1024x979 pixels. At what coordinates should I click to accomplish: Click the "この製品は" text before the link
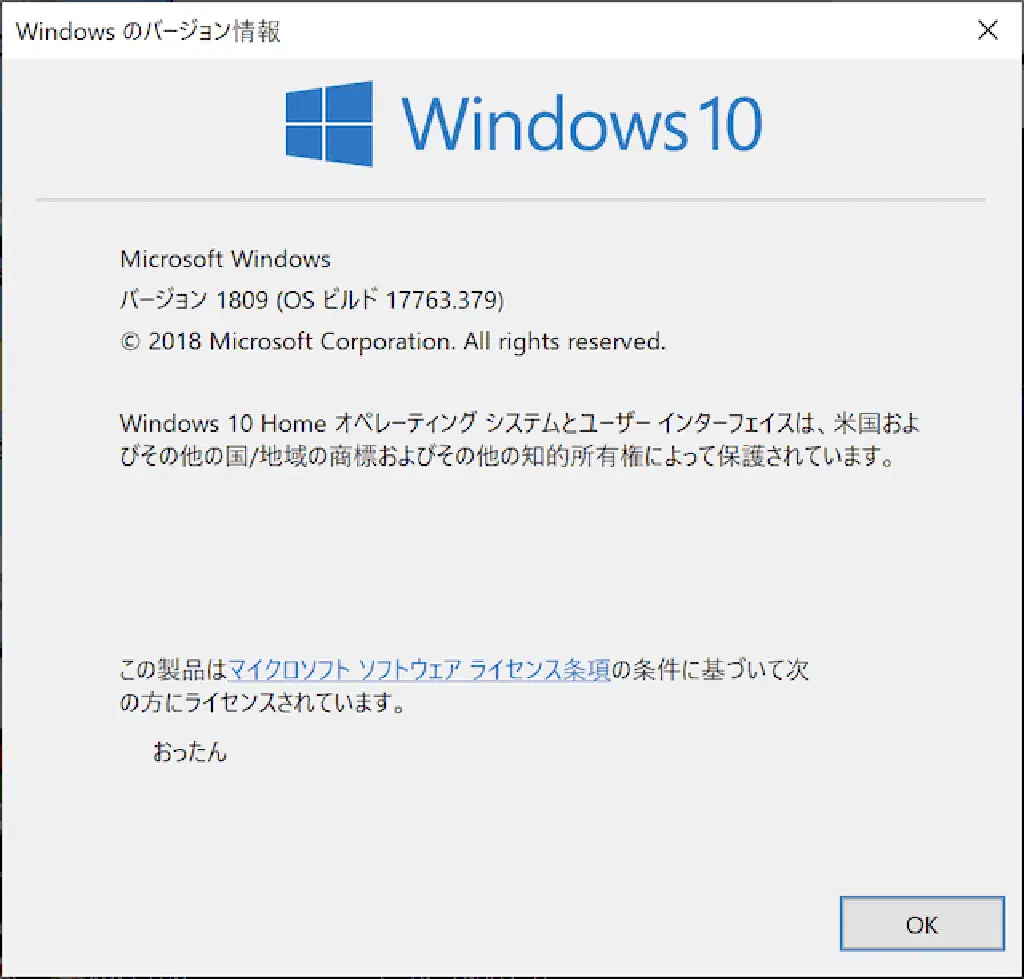pos(173,670)
